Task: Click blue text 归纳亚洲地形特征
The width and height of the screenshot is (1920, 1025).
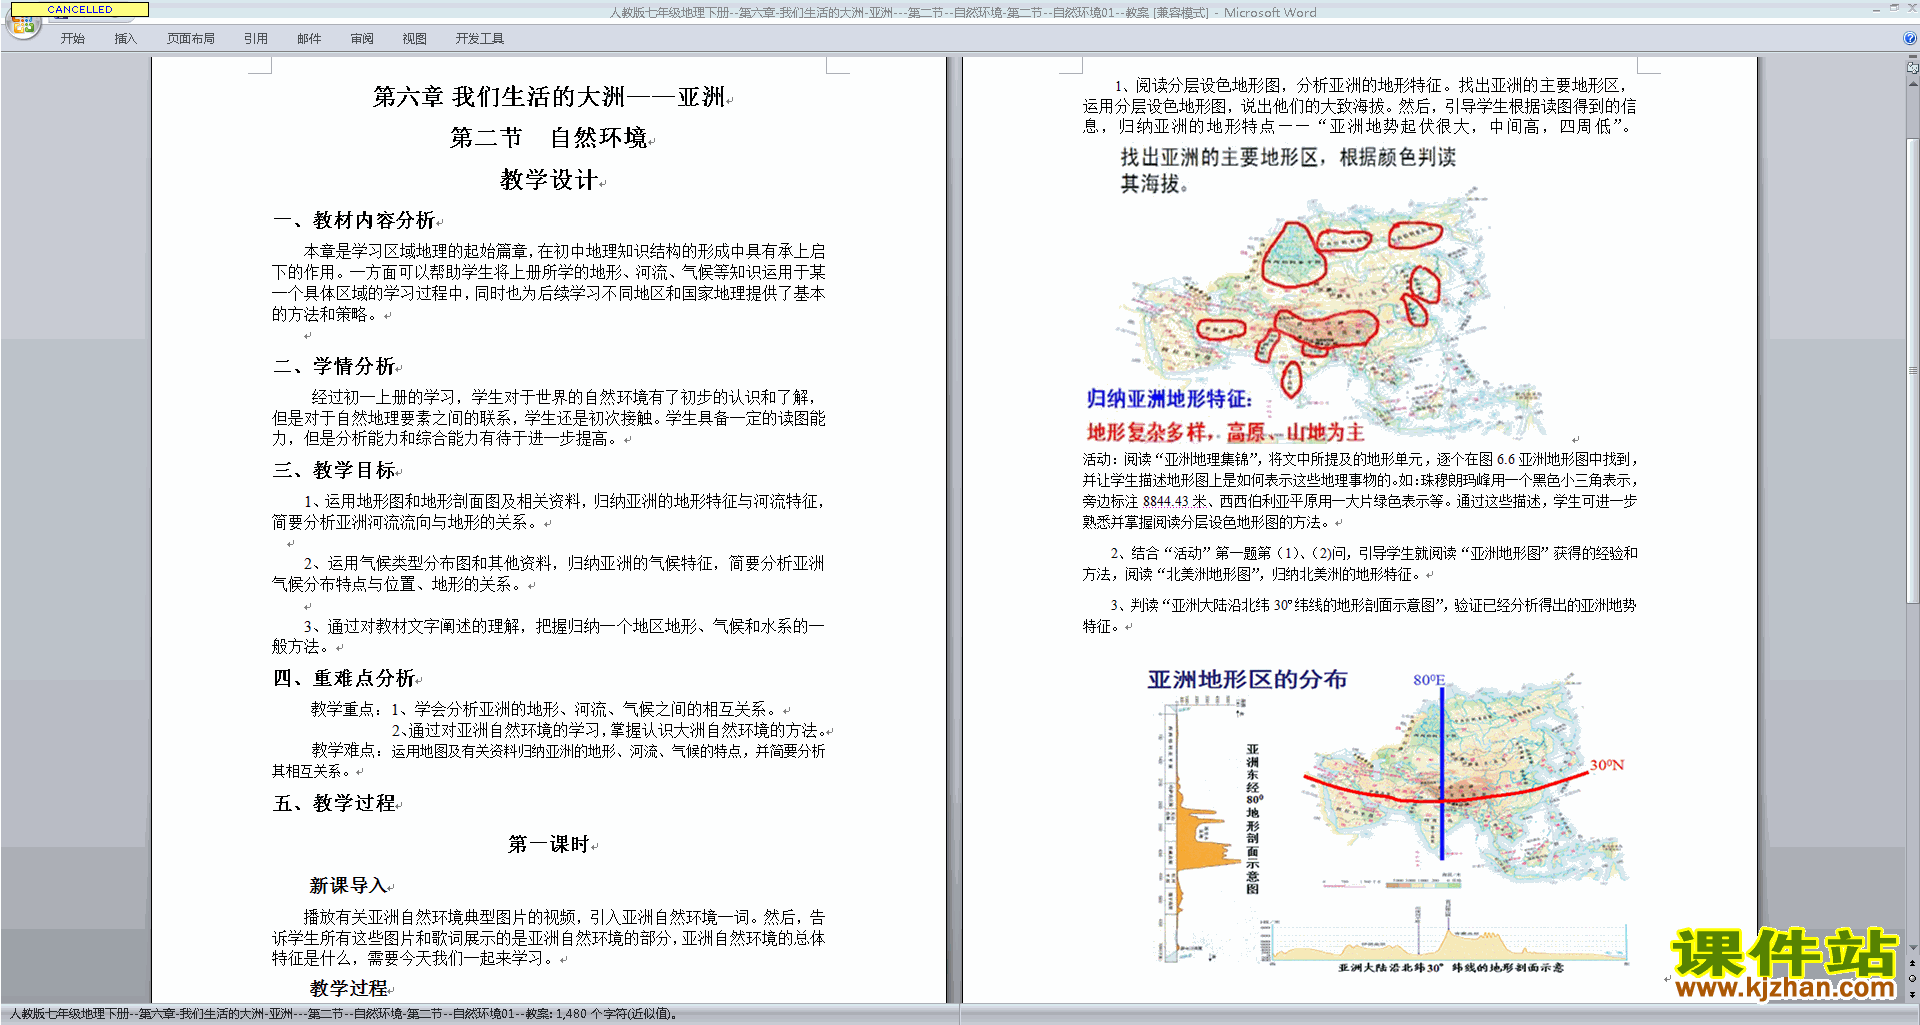Action: click(x=1168, y=399)
